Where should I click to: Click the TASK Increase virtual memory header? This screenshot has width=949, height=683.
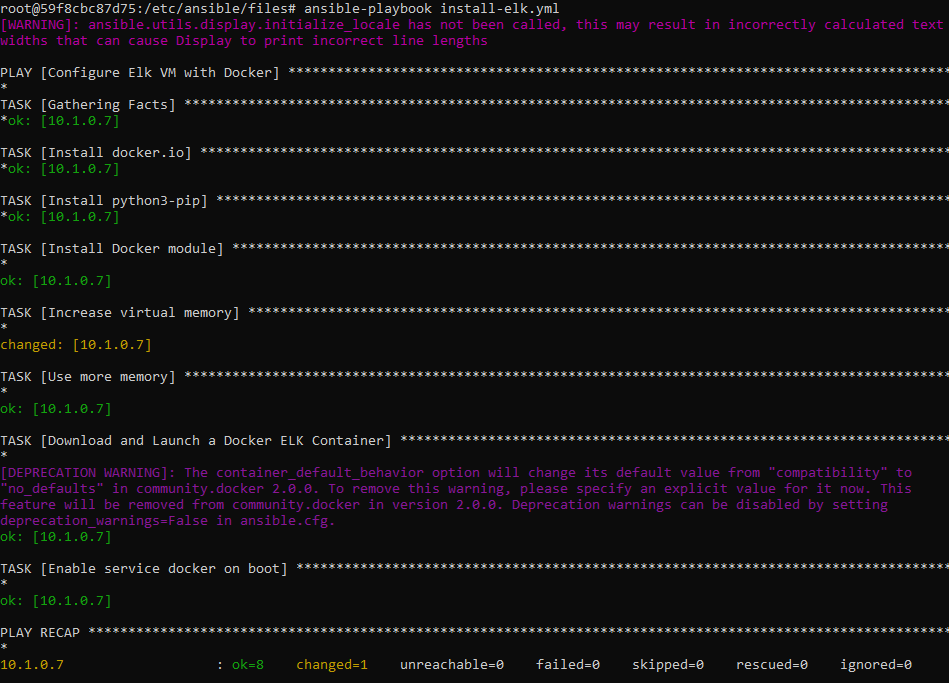tap(120, 312)
